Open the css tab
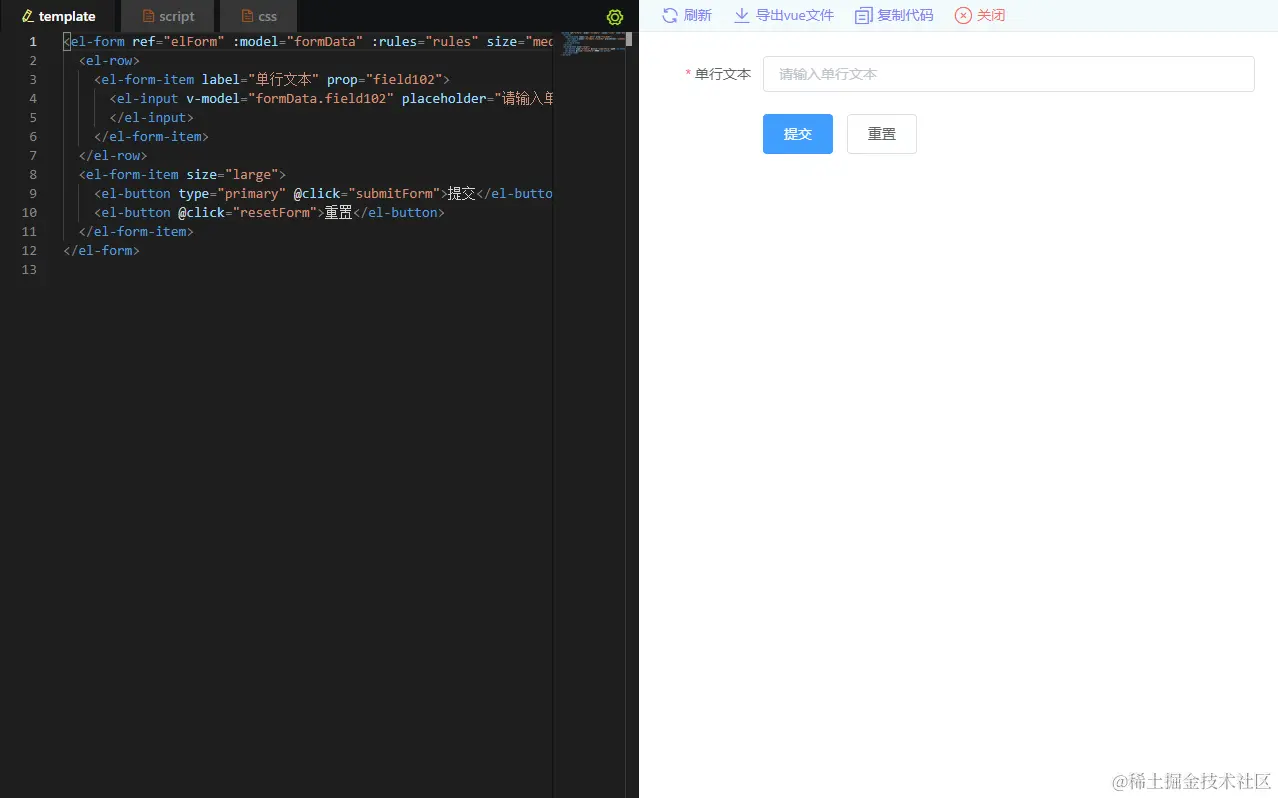1278x798 pixels. point(258,16)
